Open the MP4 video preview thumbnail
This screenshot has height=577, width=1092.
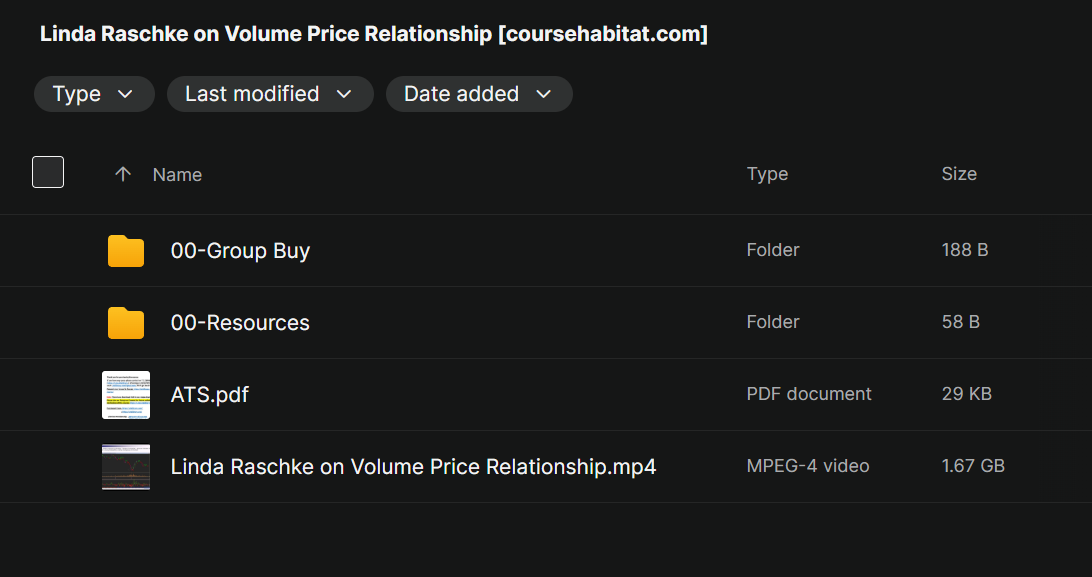[x=126, y=467]
